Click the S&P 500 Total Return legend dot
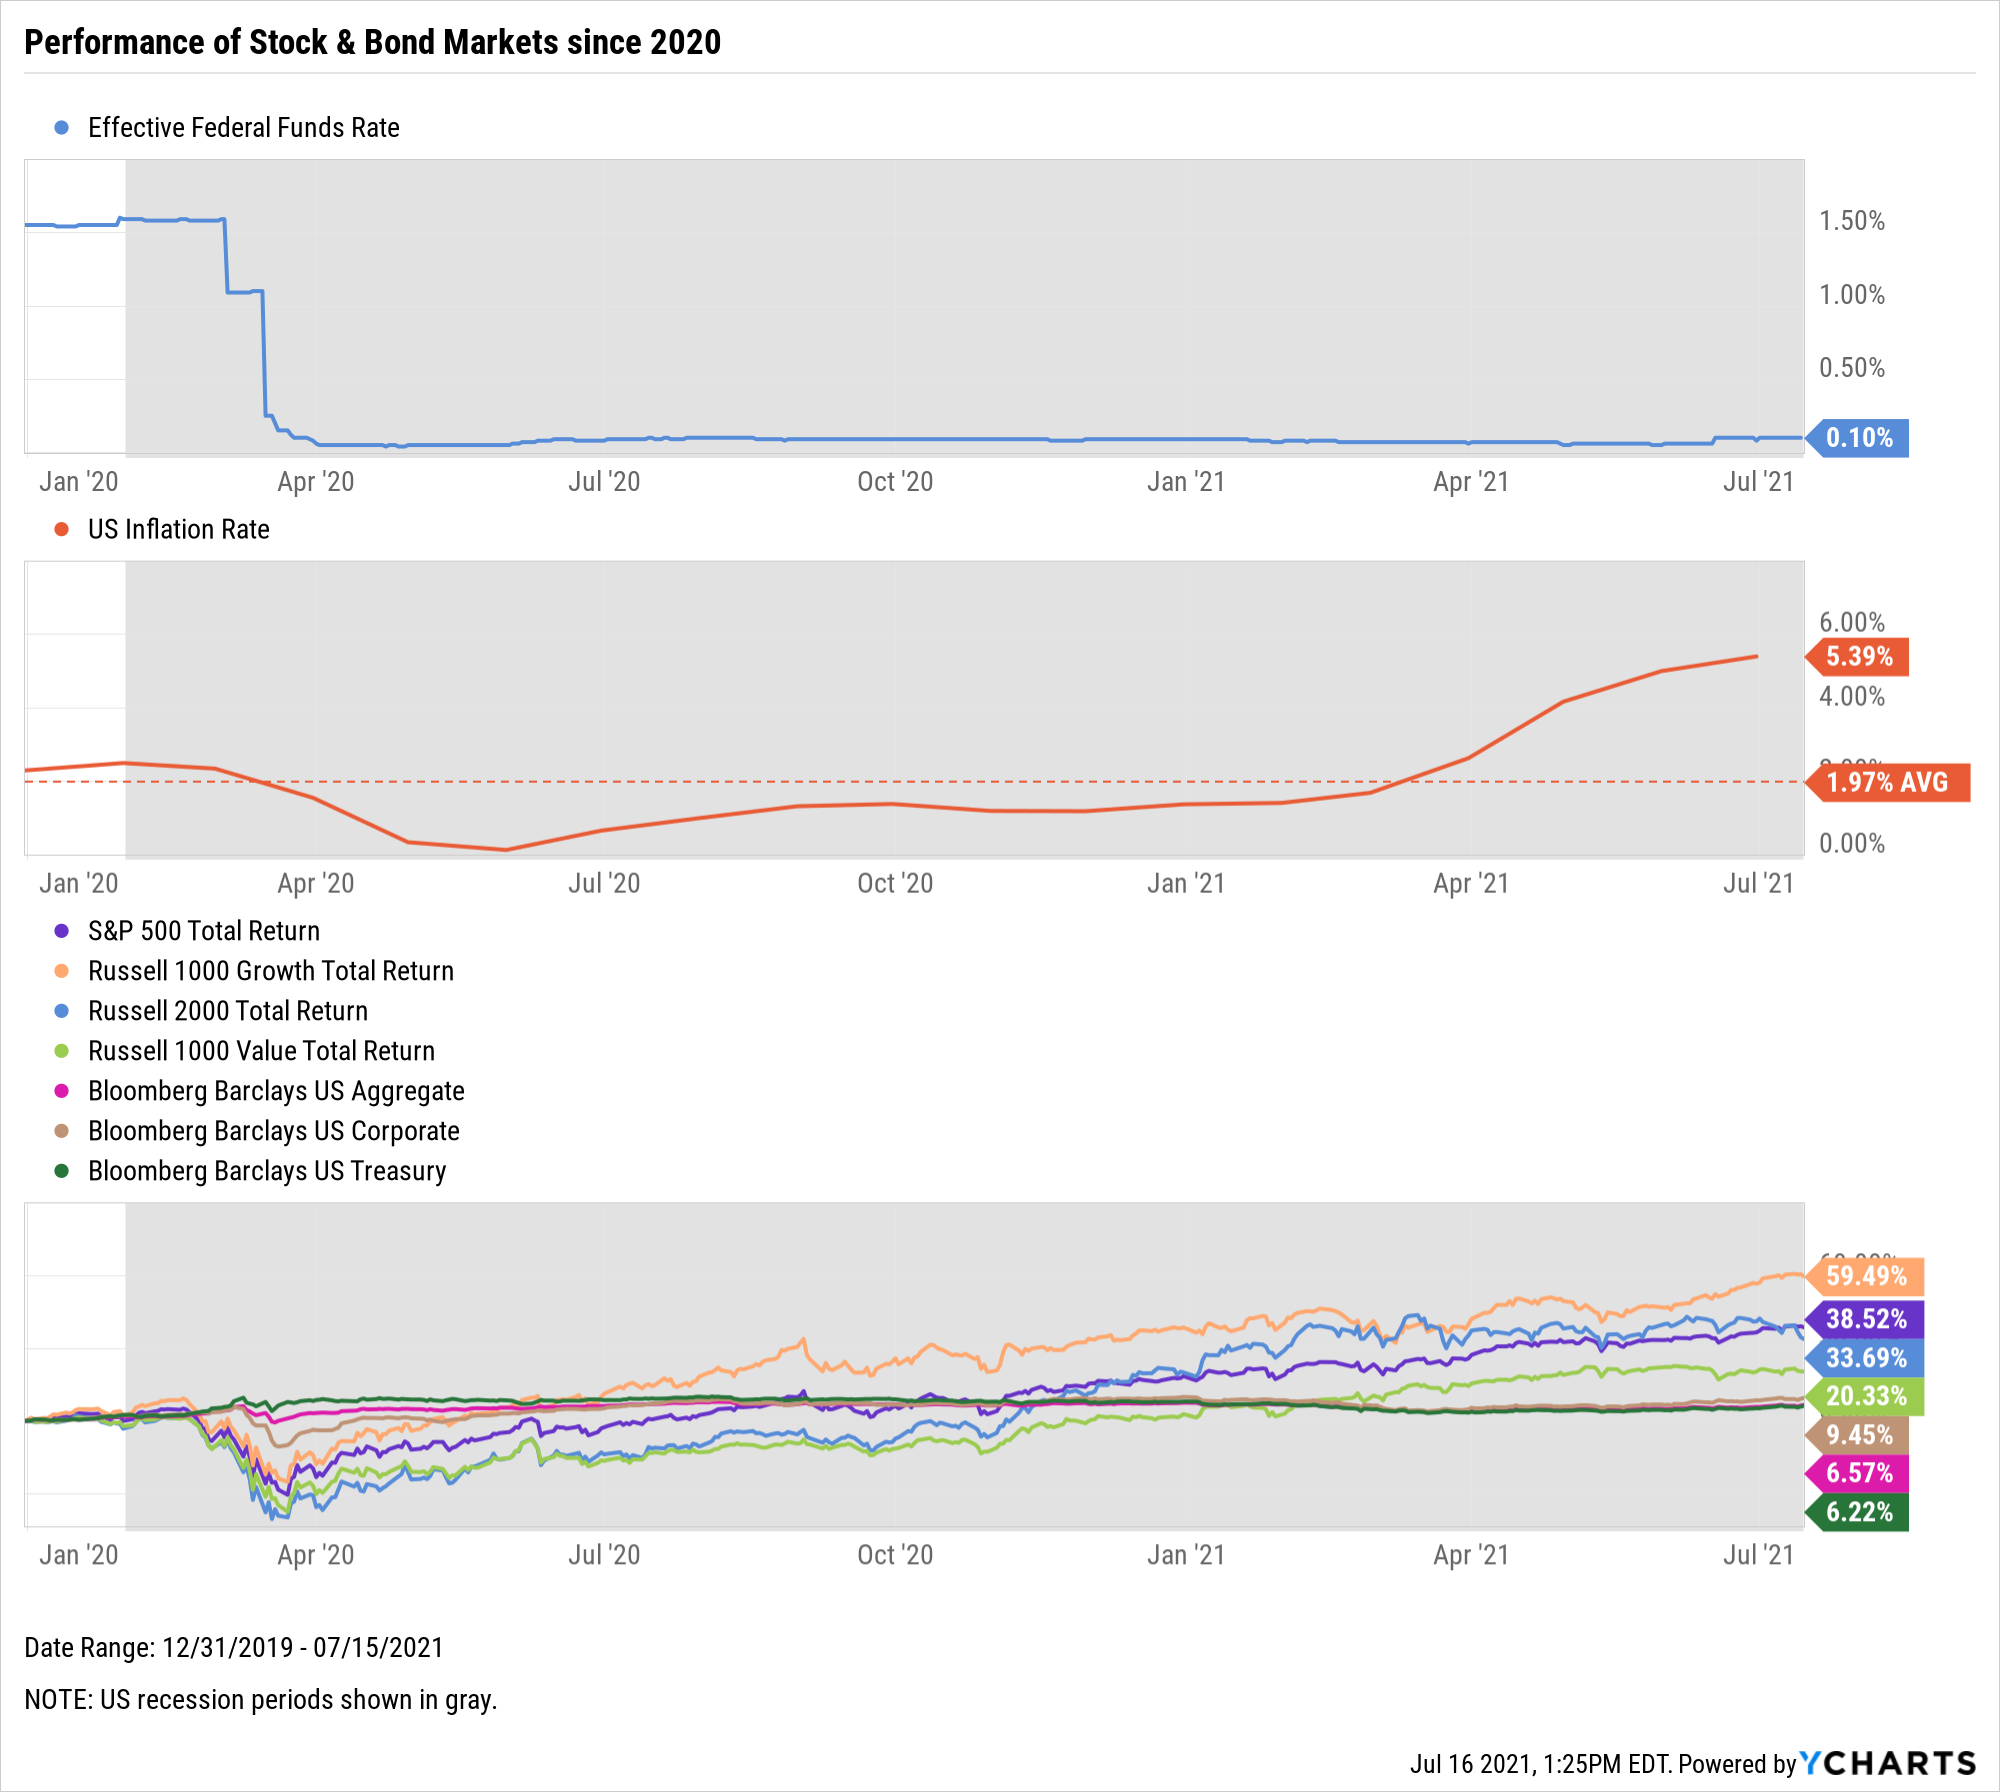The height and width of the screenshot is (1792, 2000). 62,931
